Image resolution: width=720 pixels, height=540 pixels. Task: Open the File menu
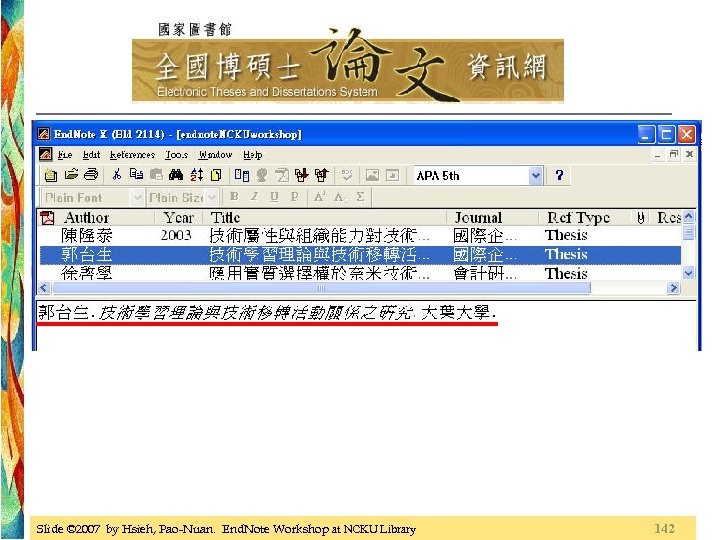click(65, 155)
